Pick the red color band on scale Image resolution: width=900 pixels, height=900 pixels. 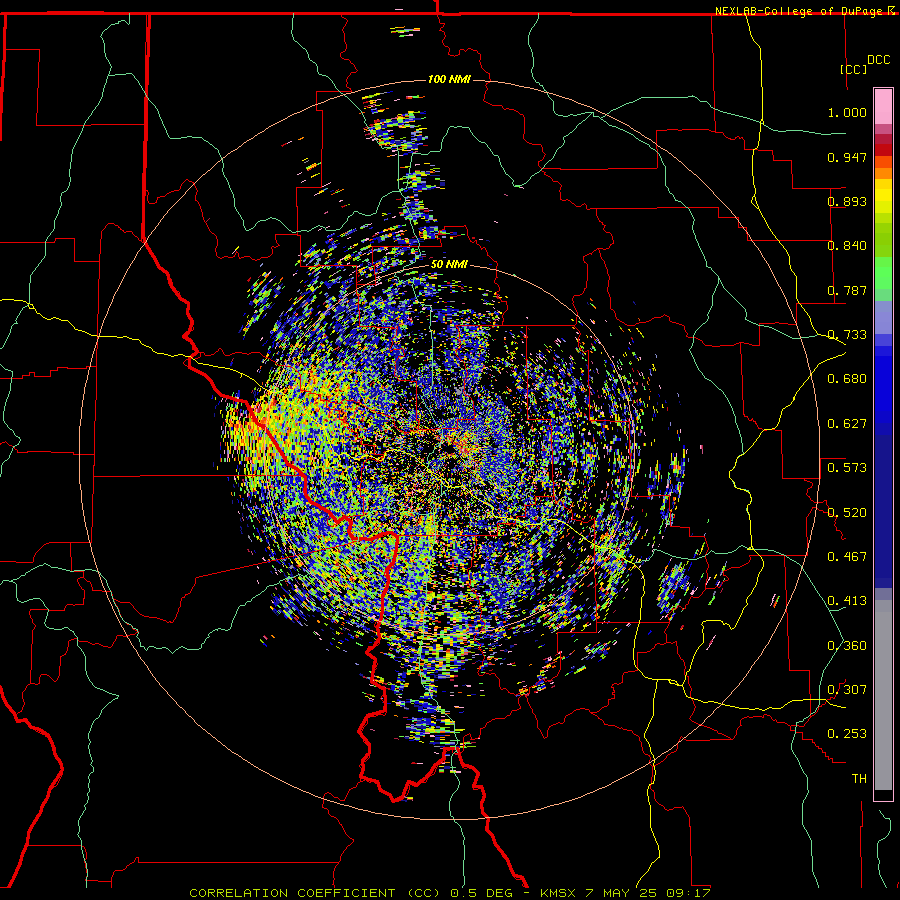(x=883, y=149)
